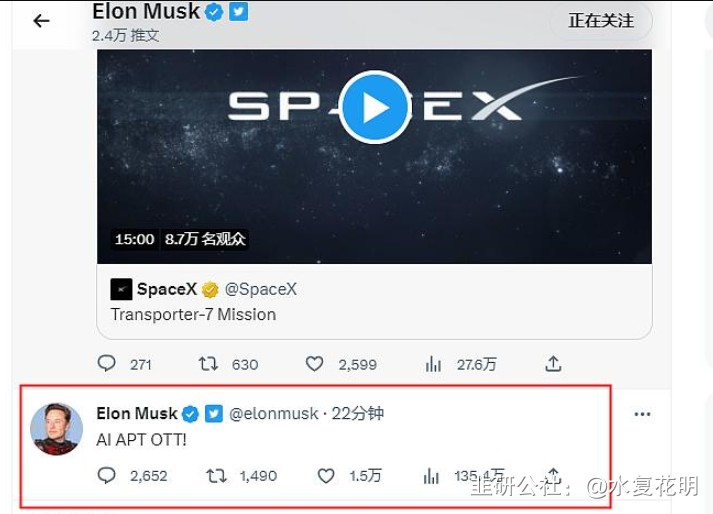Image resolution: width=713 pixels, height=514 pixels.
Task: Open the @SpaceX handle link
Action: (261, 289)
